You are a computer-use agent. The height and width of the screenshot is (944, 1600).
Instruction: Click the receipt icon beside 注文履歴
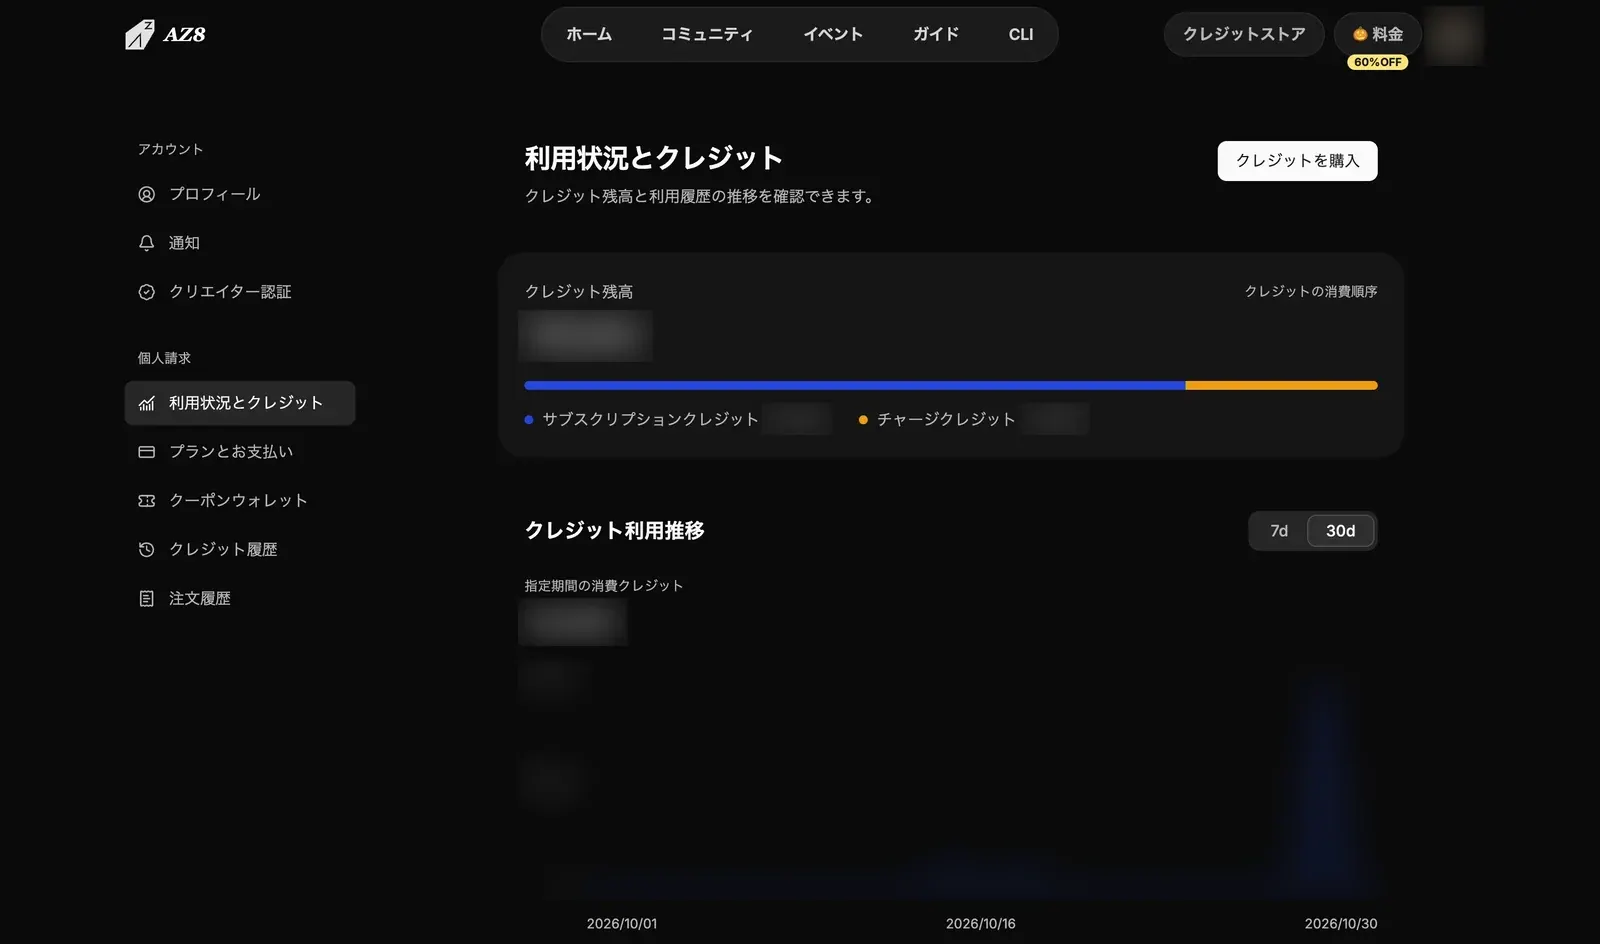tap(146, 598)
